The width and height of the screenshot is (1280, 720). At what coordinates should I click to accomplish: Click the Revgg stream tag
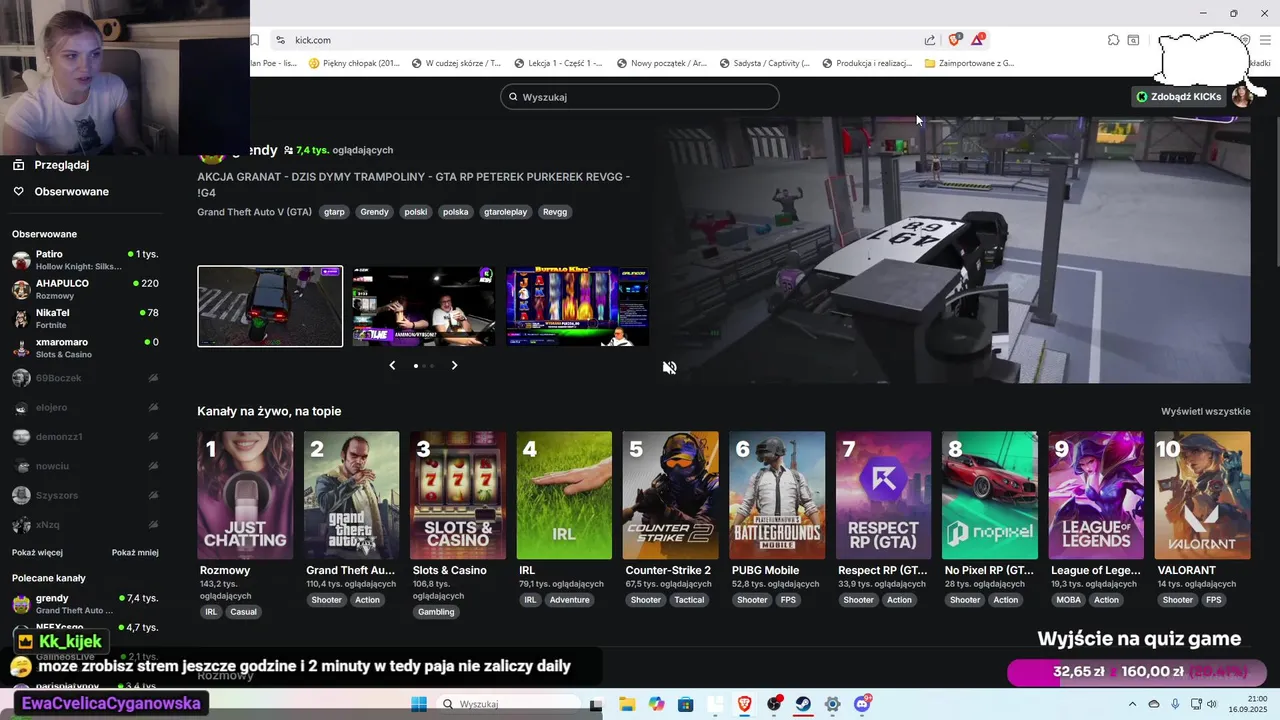tap(555, 212)
